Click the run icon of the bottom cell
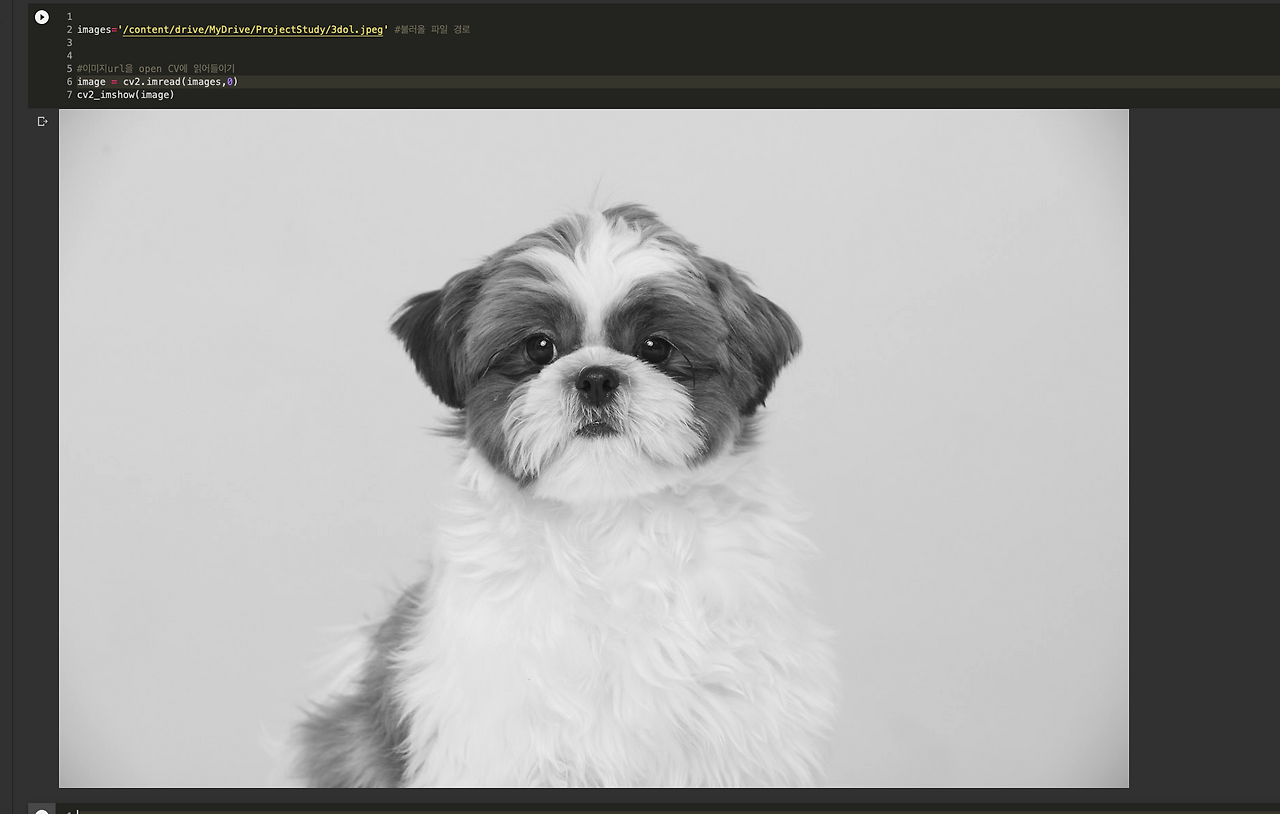1280x814 pixels. point(41,809)
